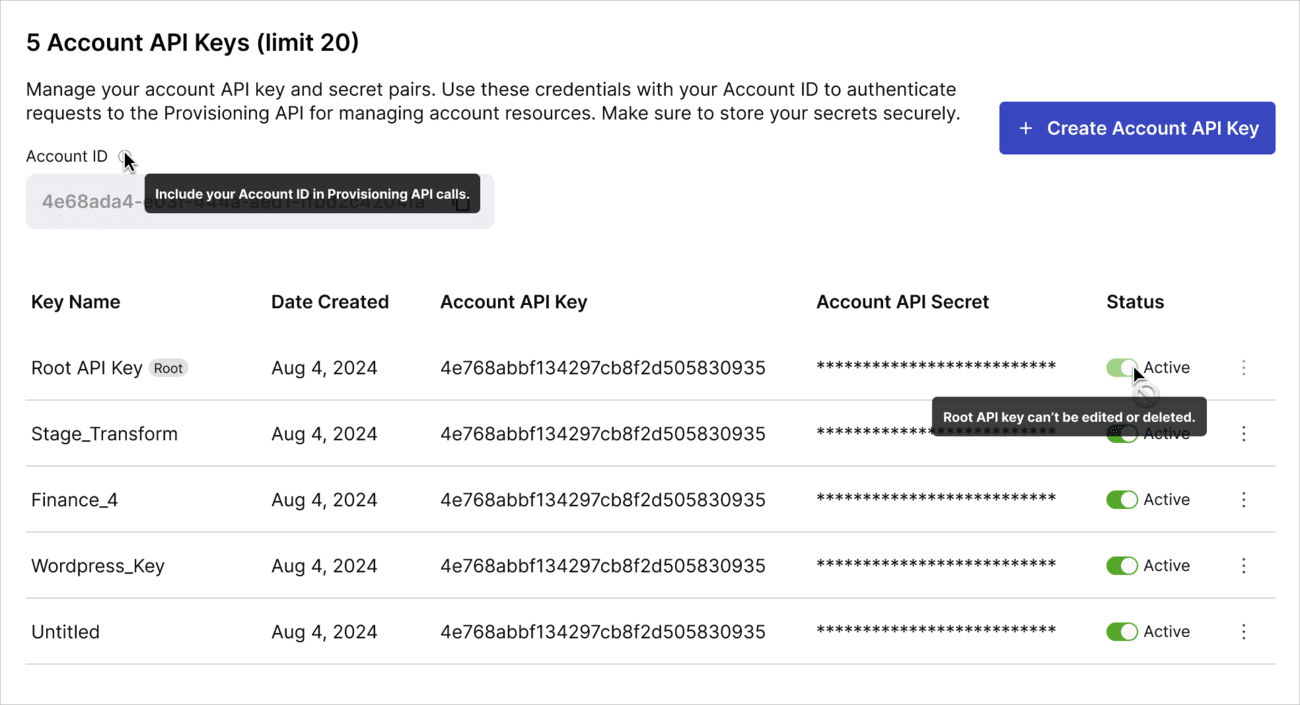The width and height of the screenshot is (1300, 705).
Task: Click the date created for Untitled
Action: pyautogui.click(x=324, y=632)
